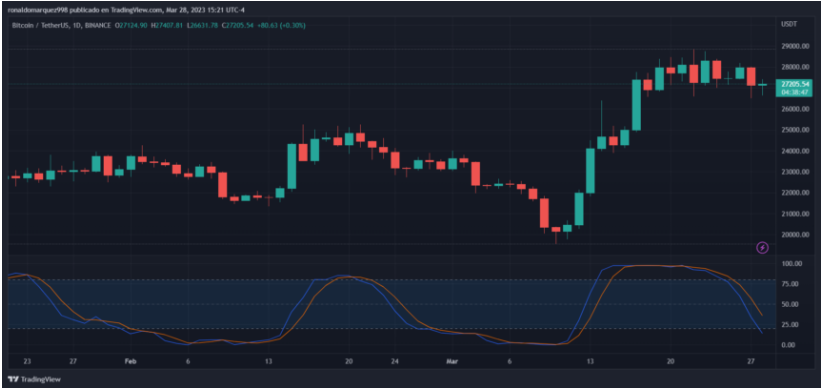Click the 22000.00 price axis label

(x=795, y=193)
